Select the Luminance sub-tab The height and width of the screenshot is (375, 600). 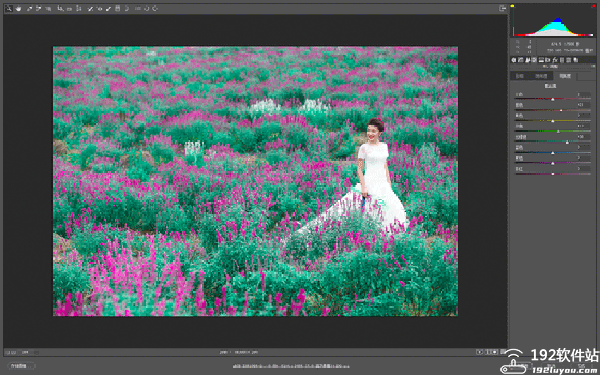[565, 76]
